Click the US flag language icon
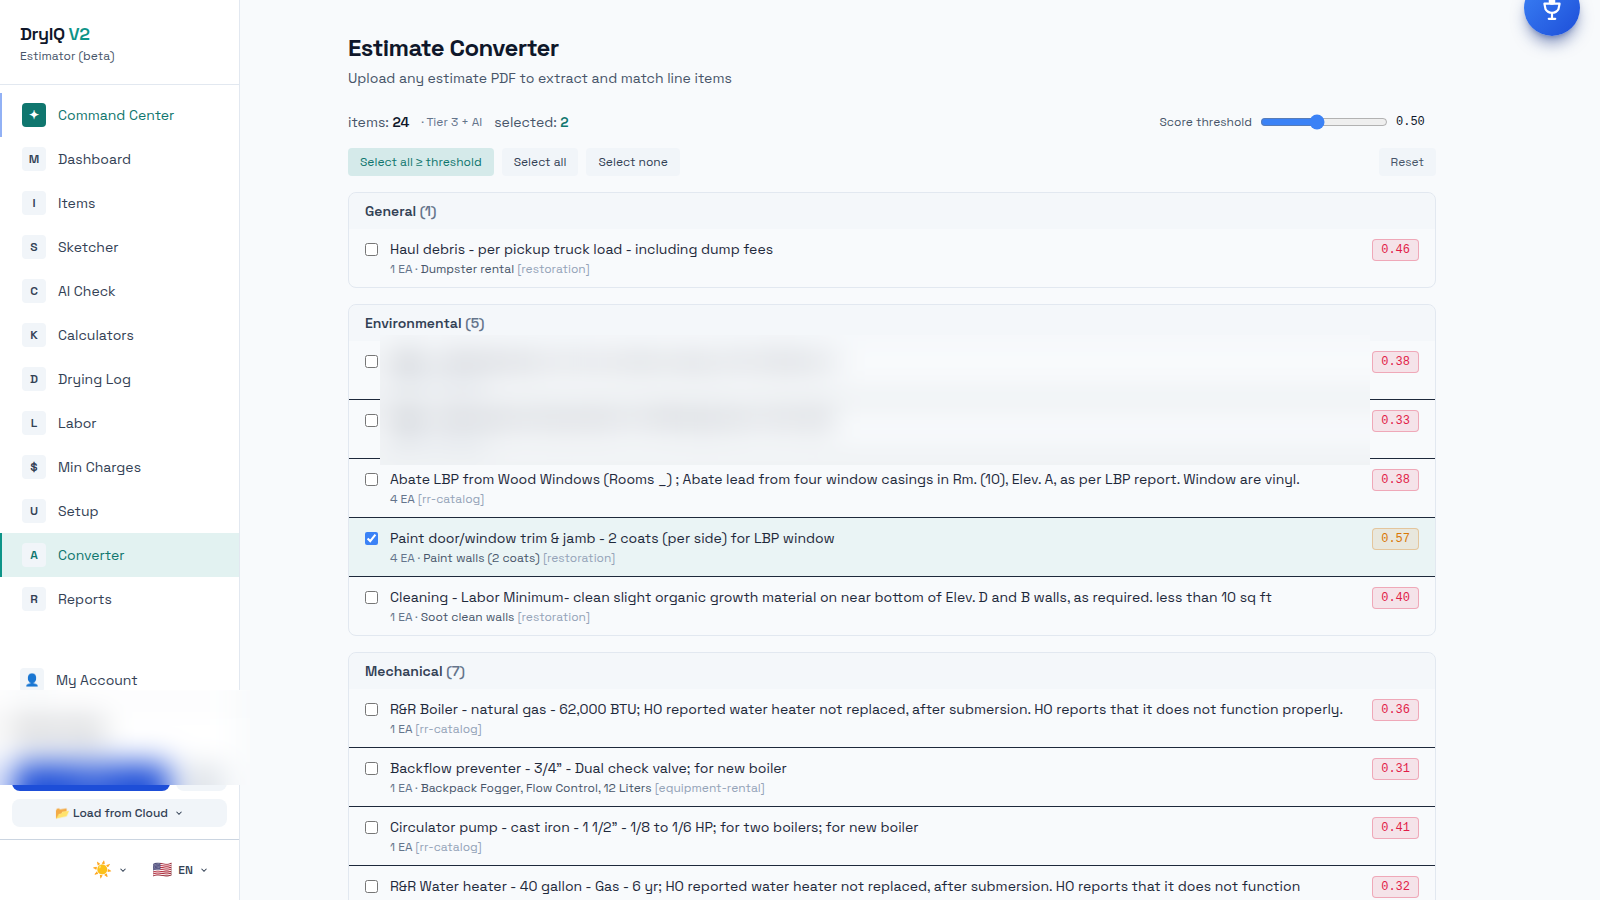This screenshot has height=900, width=1600. pos(162,870)
